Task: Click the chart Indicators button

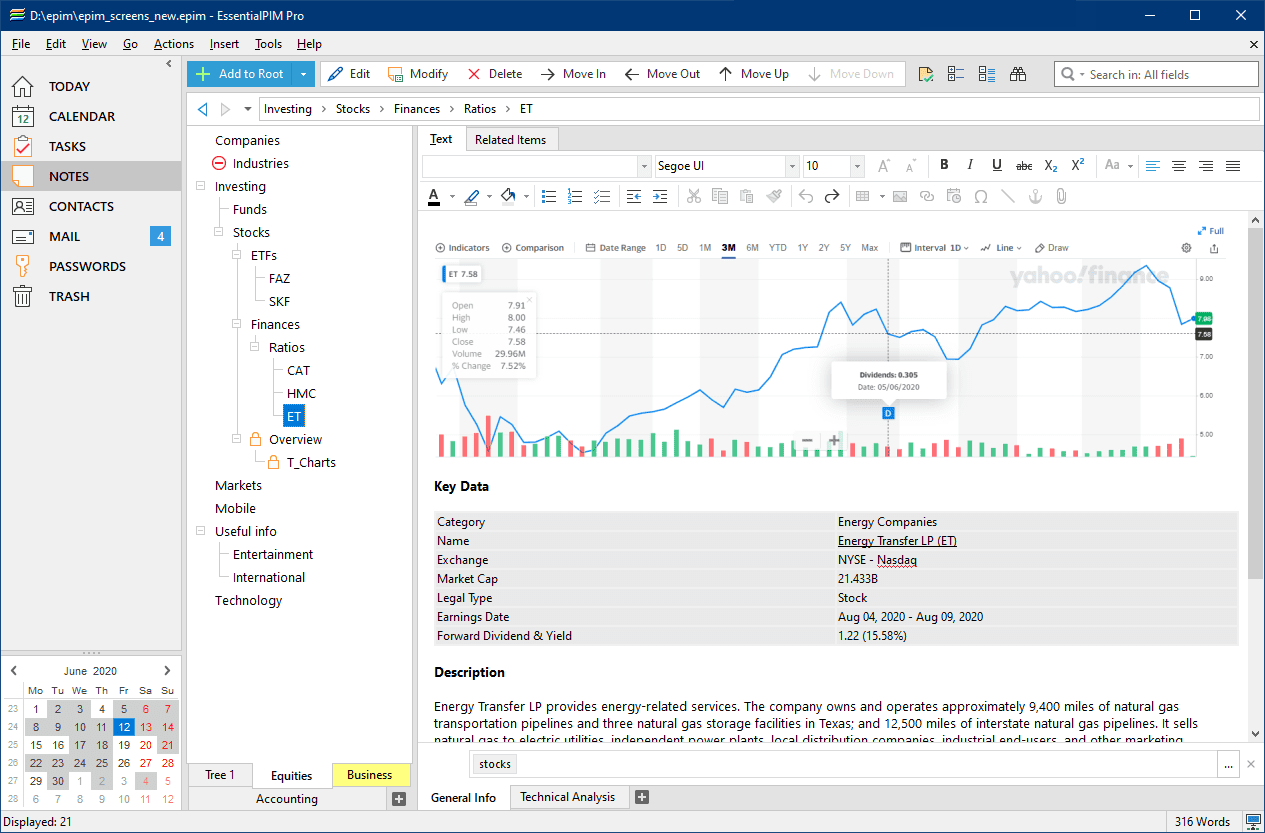Action: click(463, 248)
